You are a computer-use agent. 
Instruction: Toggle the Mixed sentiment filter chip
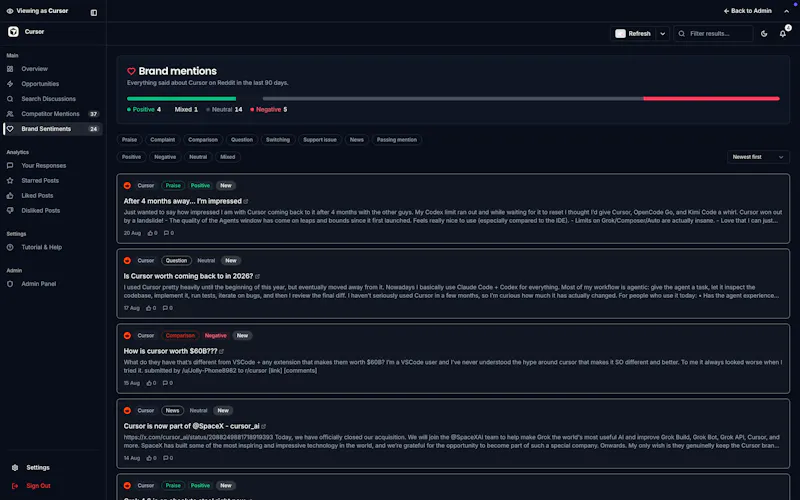pyautogui.click(x=228, y=157)
